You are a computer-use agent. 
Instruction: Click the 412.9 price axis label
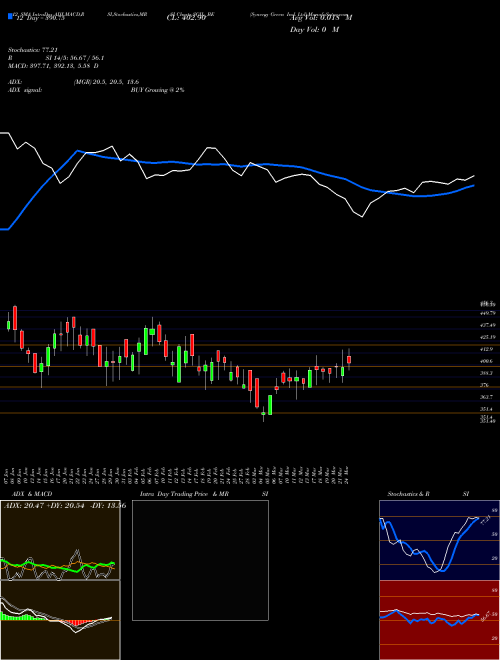pos(487,349)
